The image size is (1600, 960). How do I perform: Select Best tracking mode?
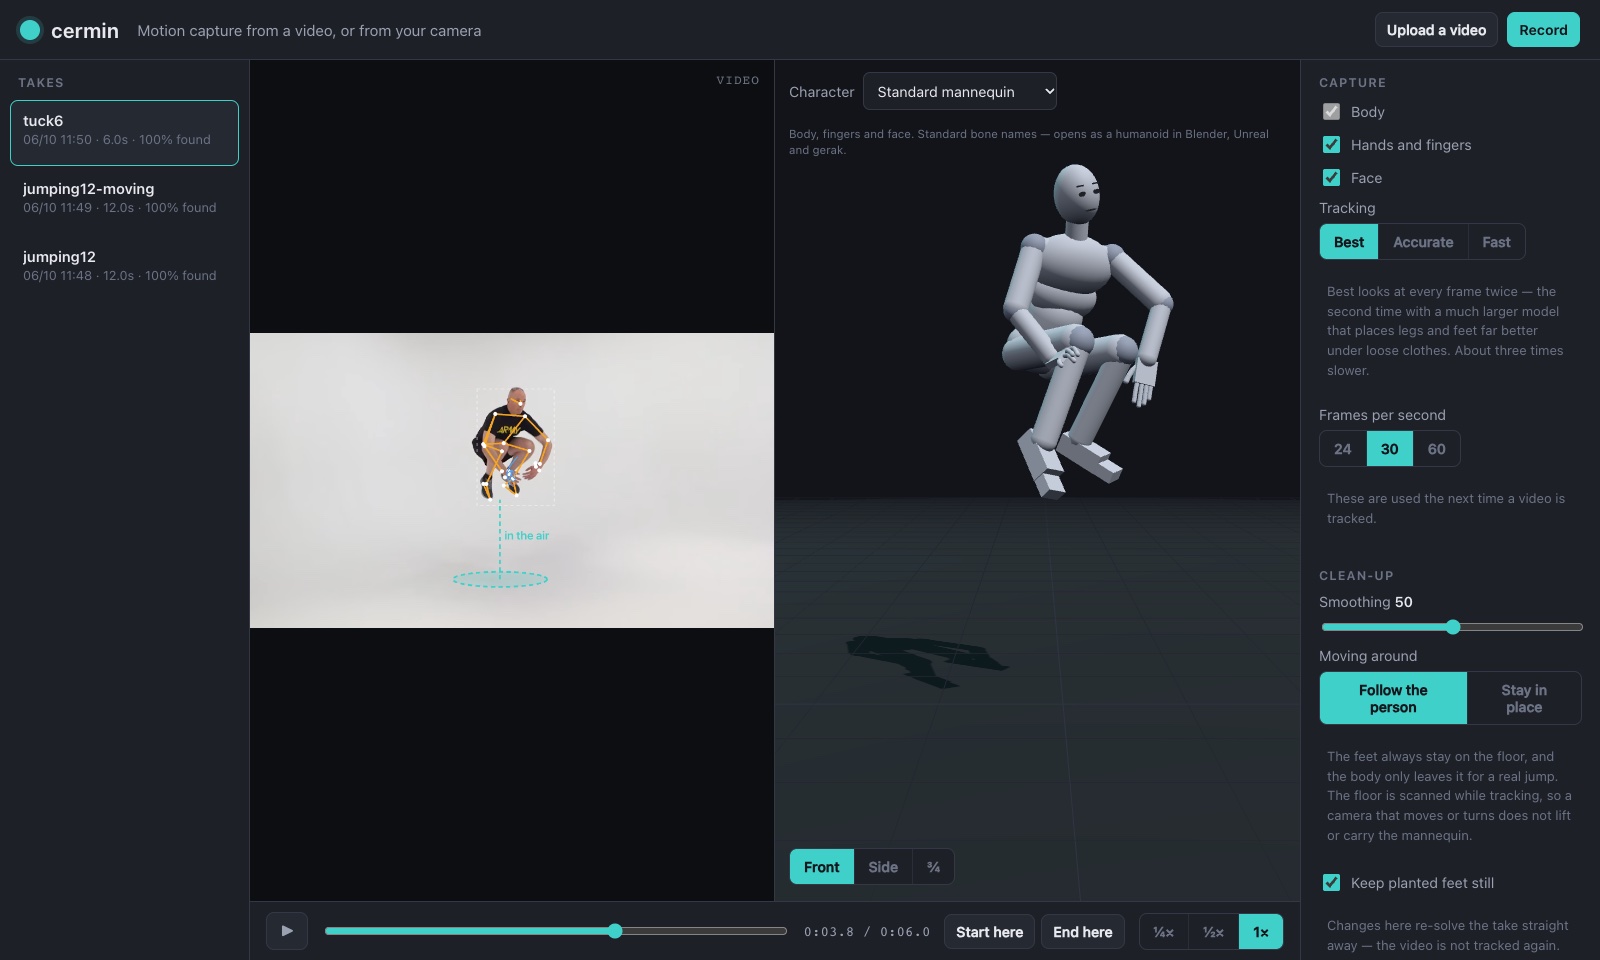pos(1349,242)
